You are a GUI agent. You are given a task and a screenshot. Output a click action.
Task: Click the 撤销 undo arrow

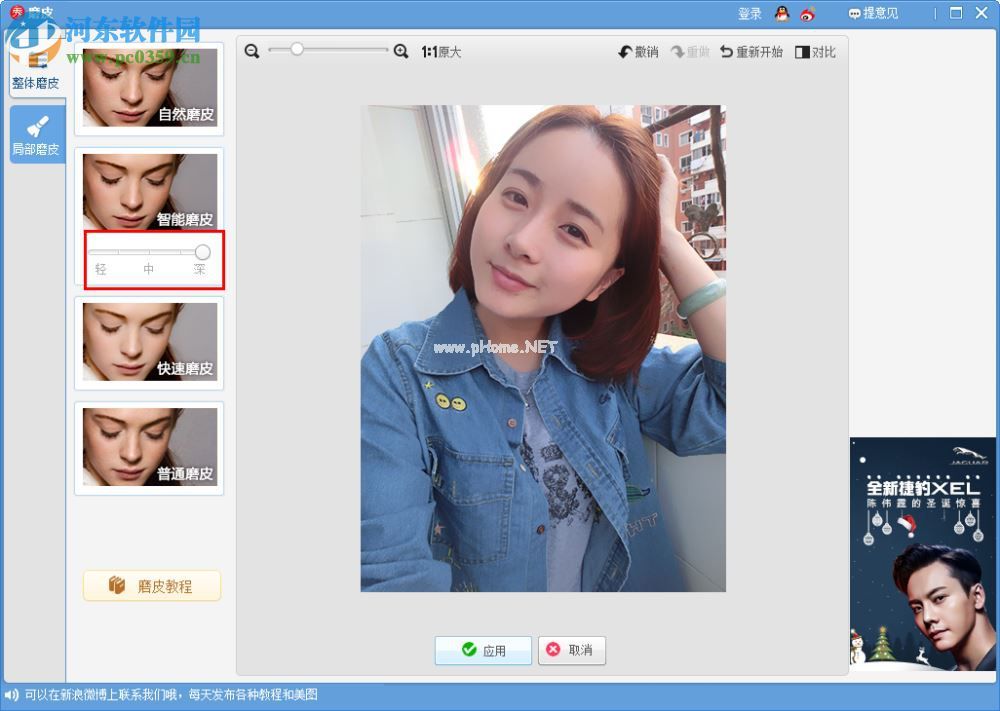pyautogui.click(x=638, y=52)
